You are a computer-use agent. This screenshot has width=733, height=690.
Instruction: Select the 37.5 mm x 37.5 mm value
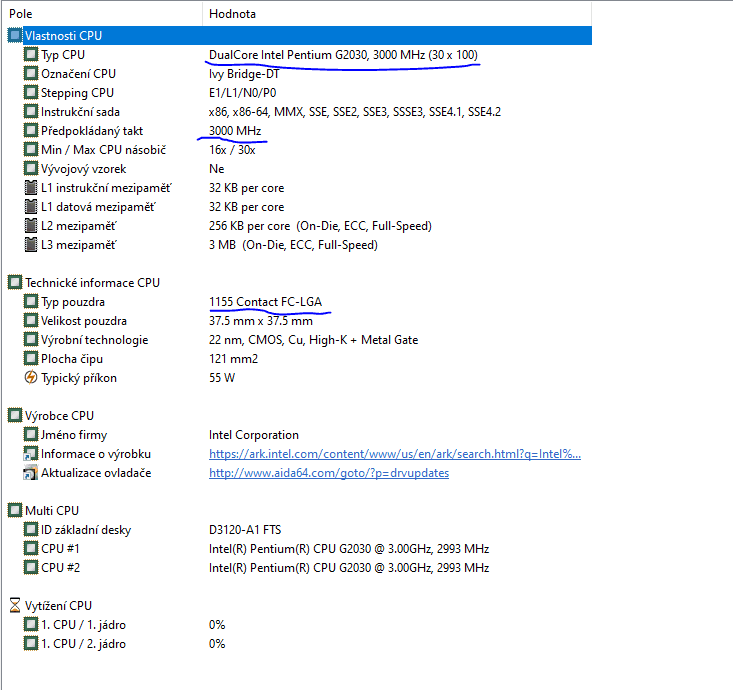(x=261, y=321)
